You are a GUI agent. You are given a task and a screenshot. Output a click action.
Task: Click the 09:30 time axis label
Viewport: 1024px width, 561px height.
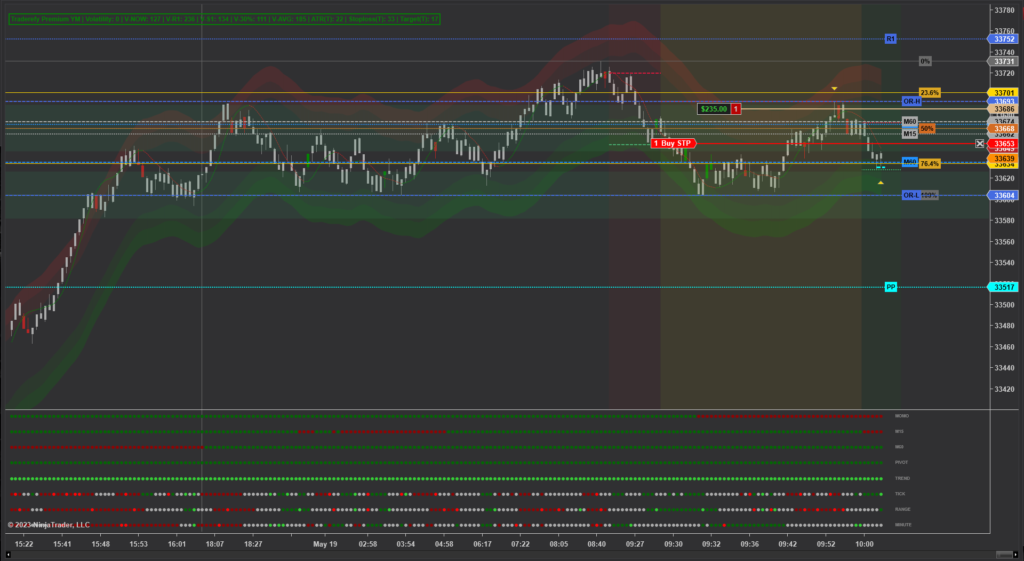[673, 544]
